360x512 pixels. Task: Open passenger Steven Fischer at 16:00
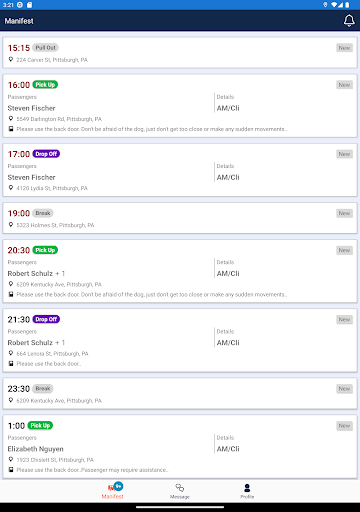click(31, 108)
